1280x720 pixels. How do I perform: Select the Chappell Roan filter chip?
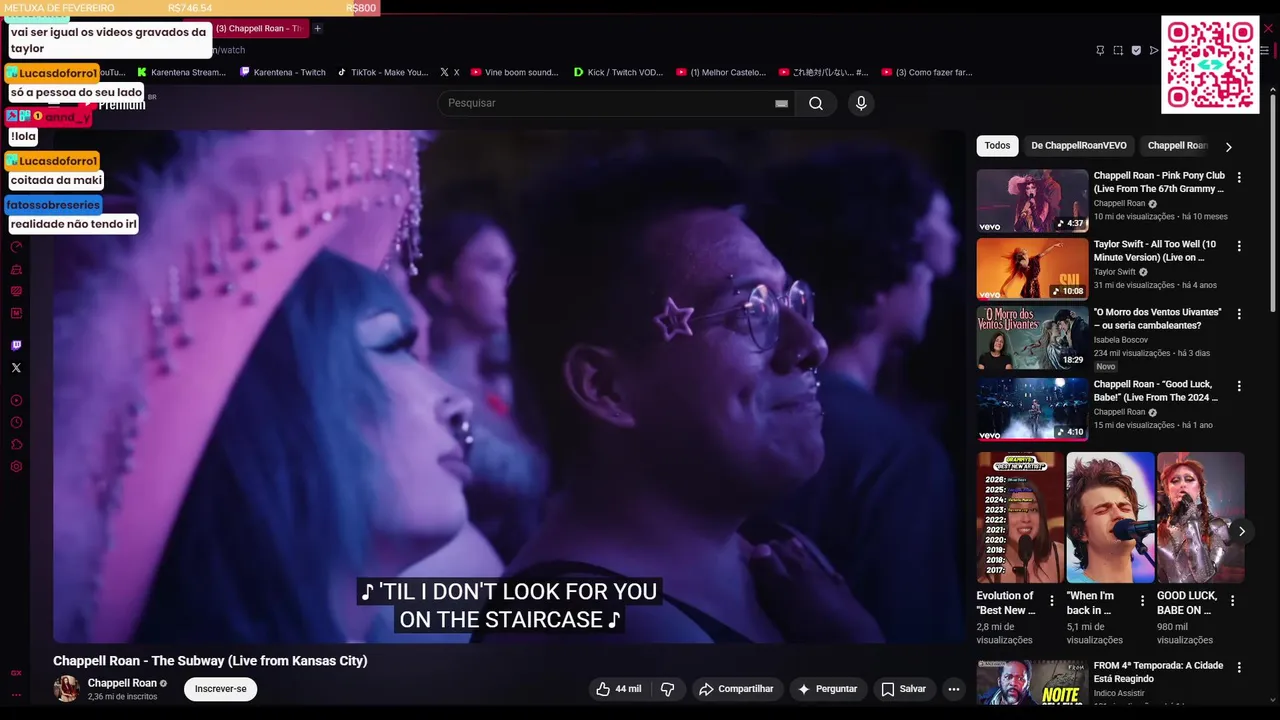point(1177,146)
